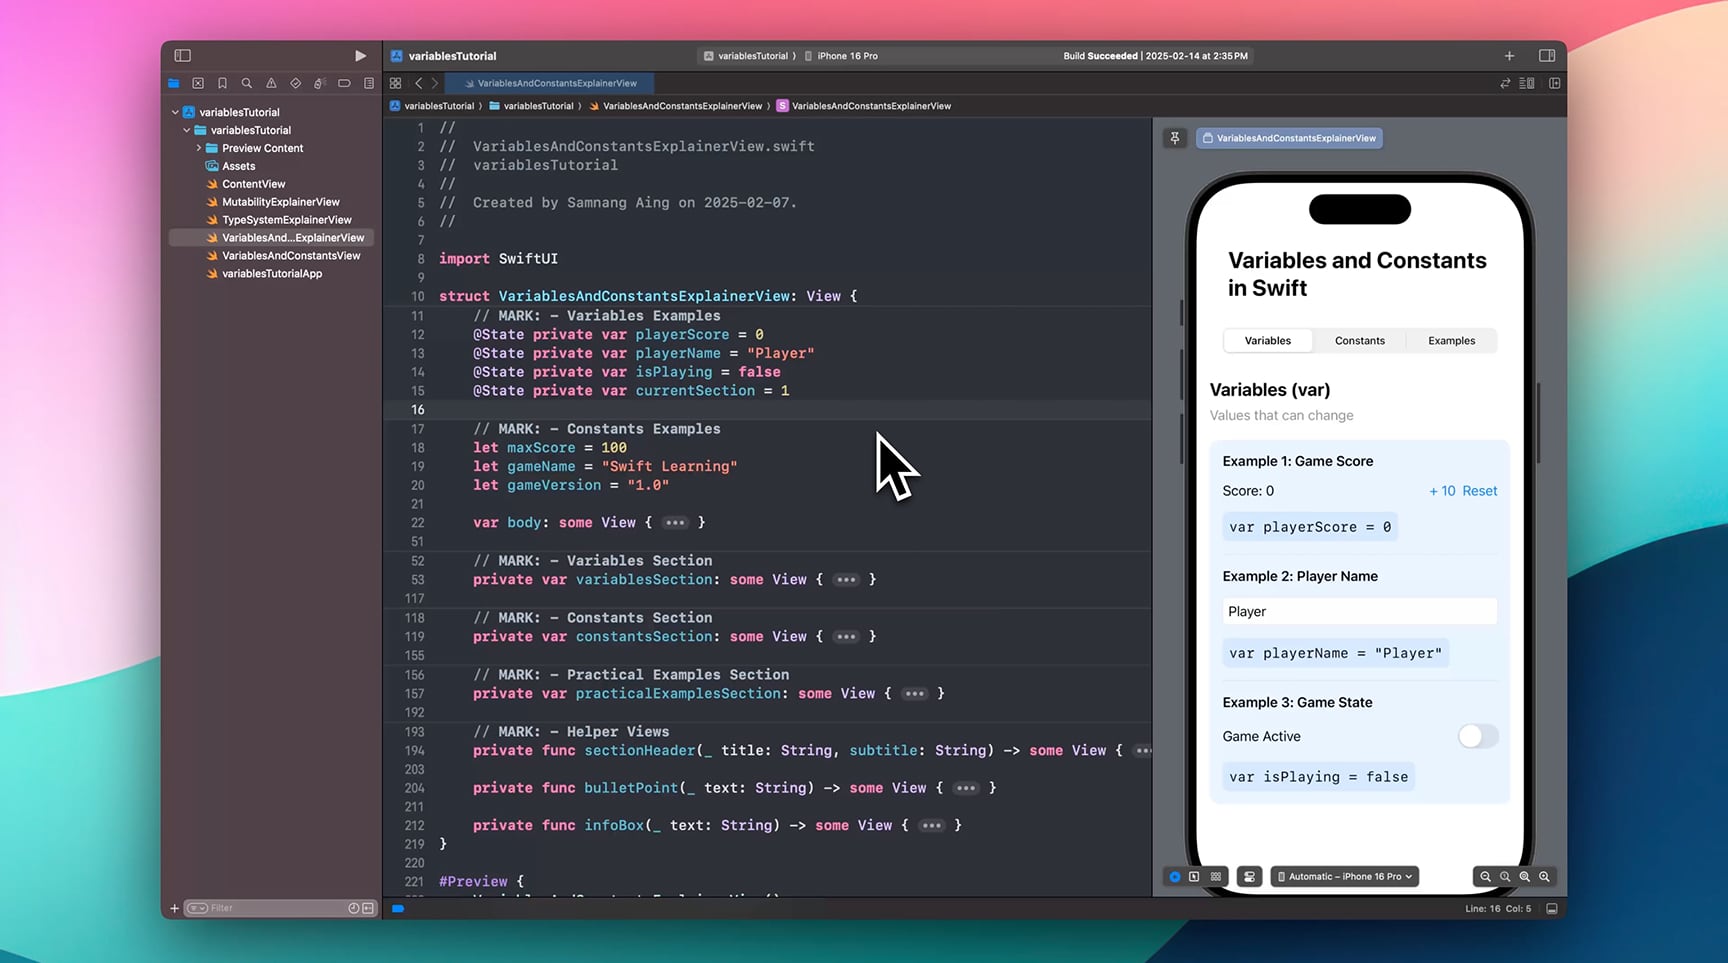Open the Debug navigator
Viewport: 1728px width, 963px height.
(319, 83)
